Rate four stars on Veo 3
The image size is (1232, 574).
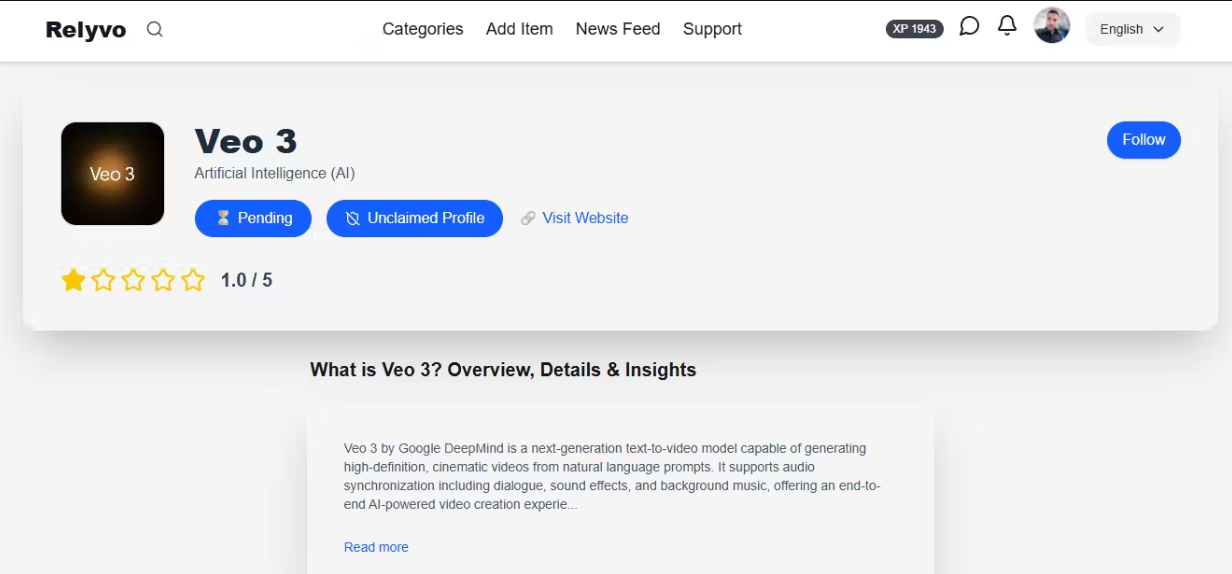point(163,280)
